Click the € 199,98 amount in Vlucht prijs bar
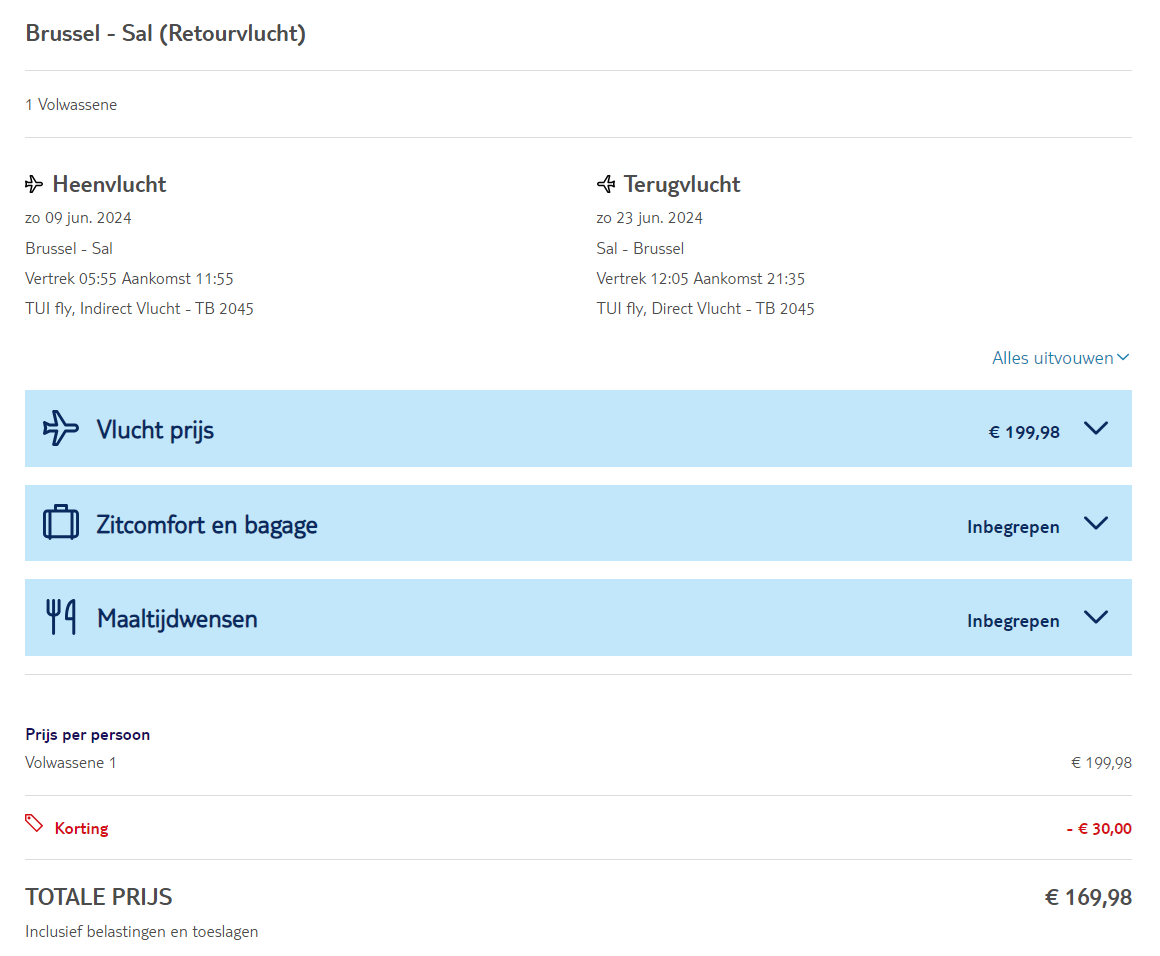 1024,432
